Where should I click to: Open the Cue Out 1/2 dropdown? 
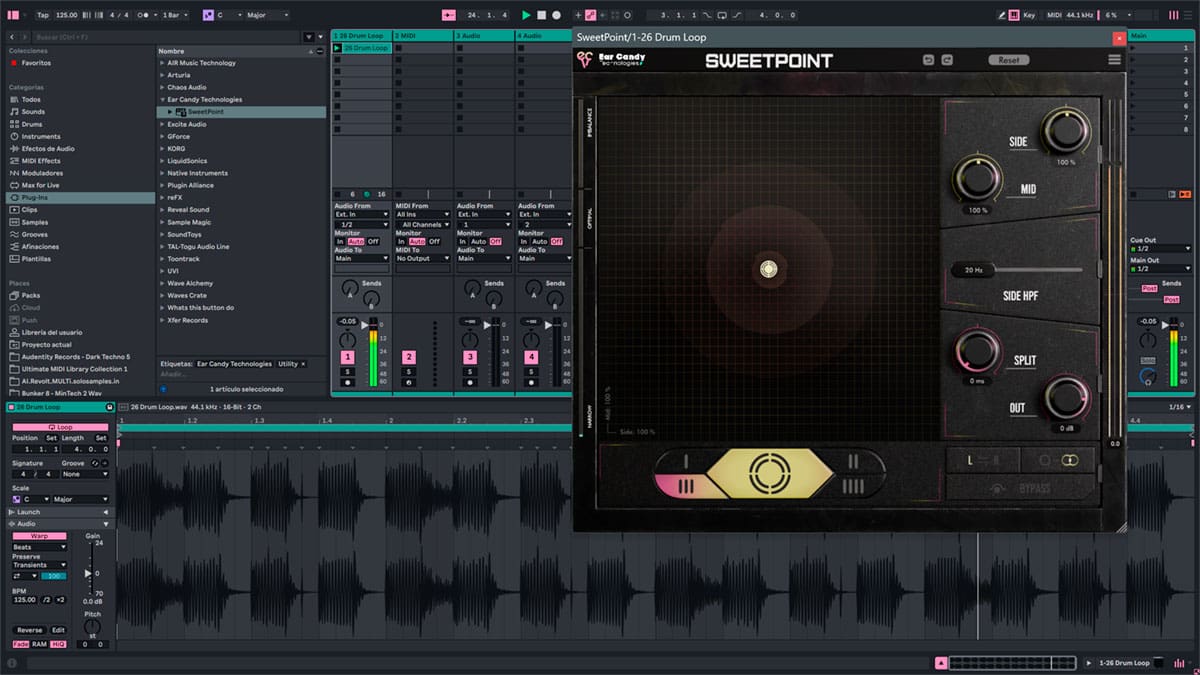click(x=1161, y=248)
